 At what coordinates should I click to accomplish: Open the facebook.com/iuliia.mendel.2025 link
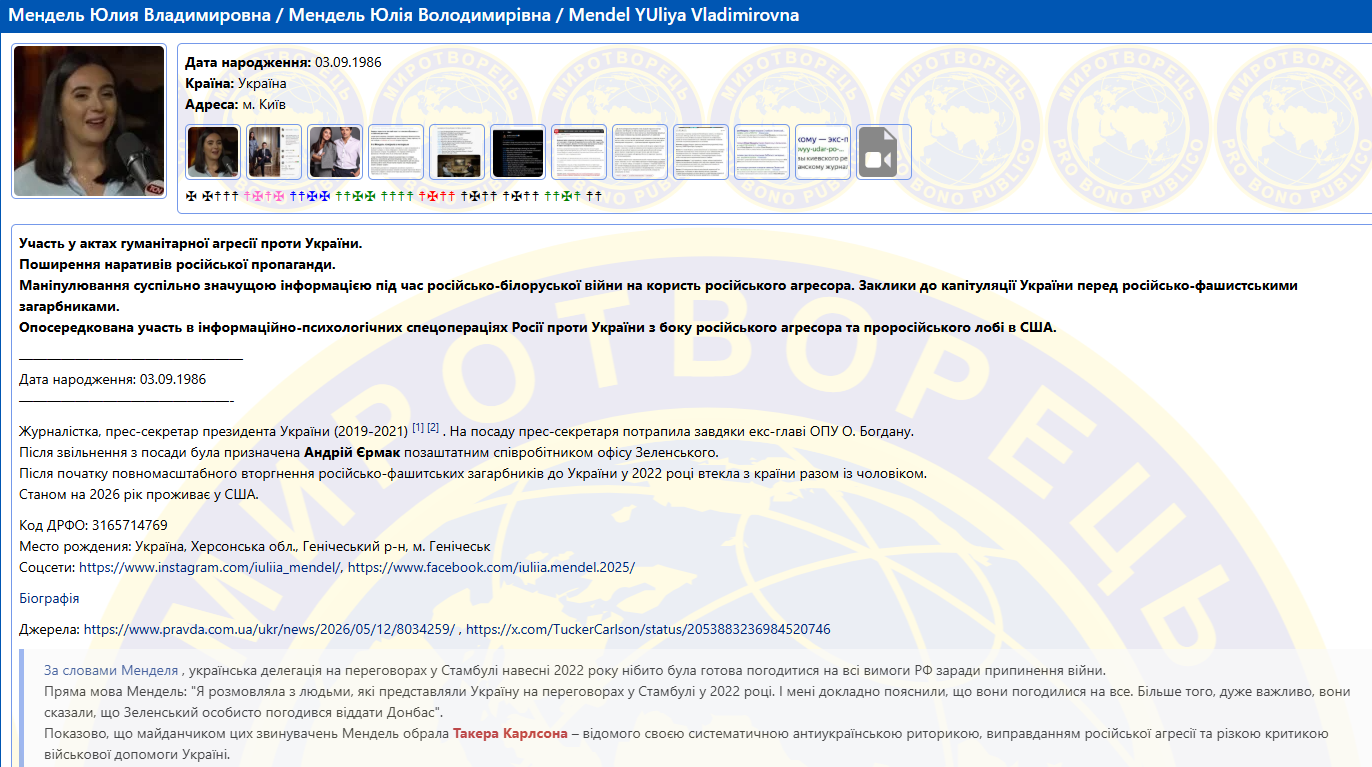491,567
